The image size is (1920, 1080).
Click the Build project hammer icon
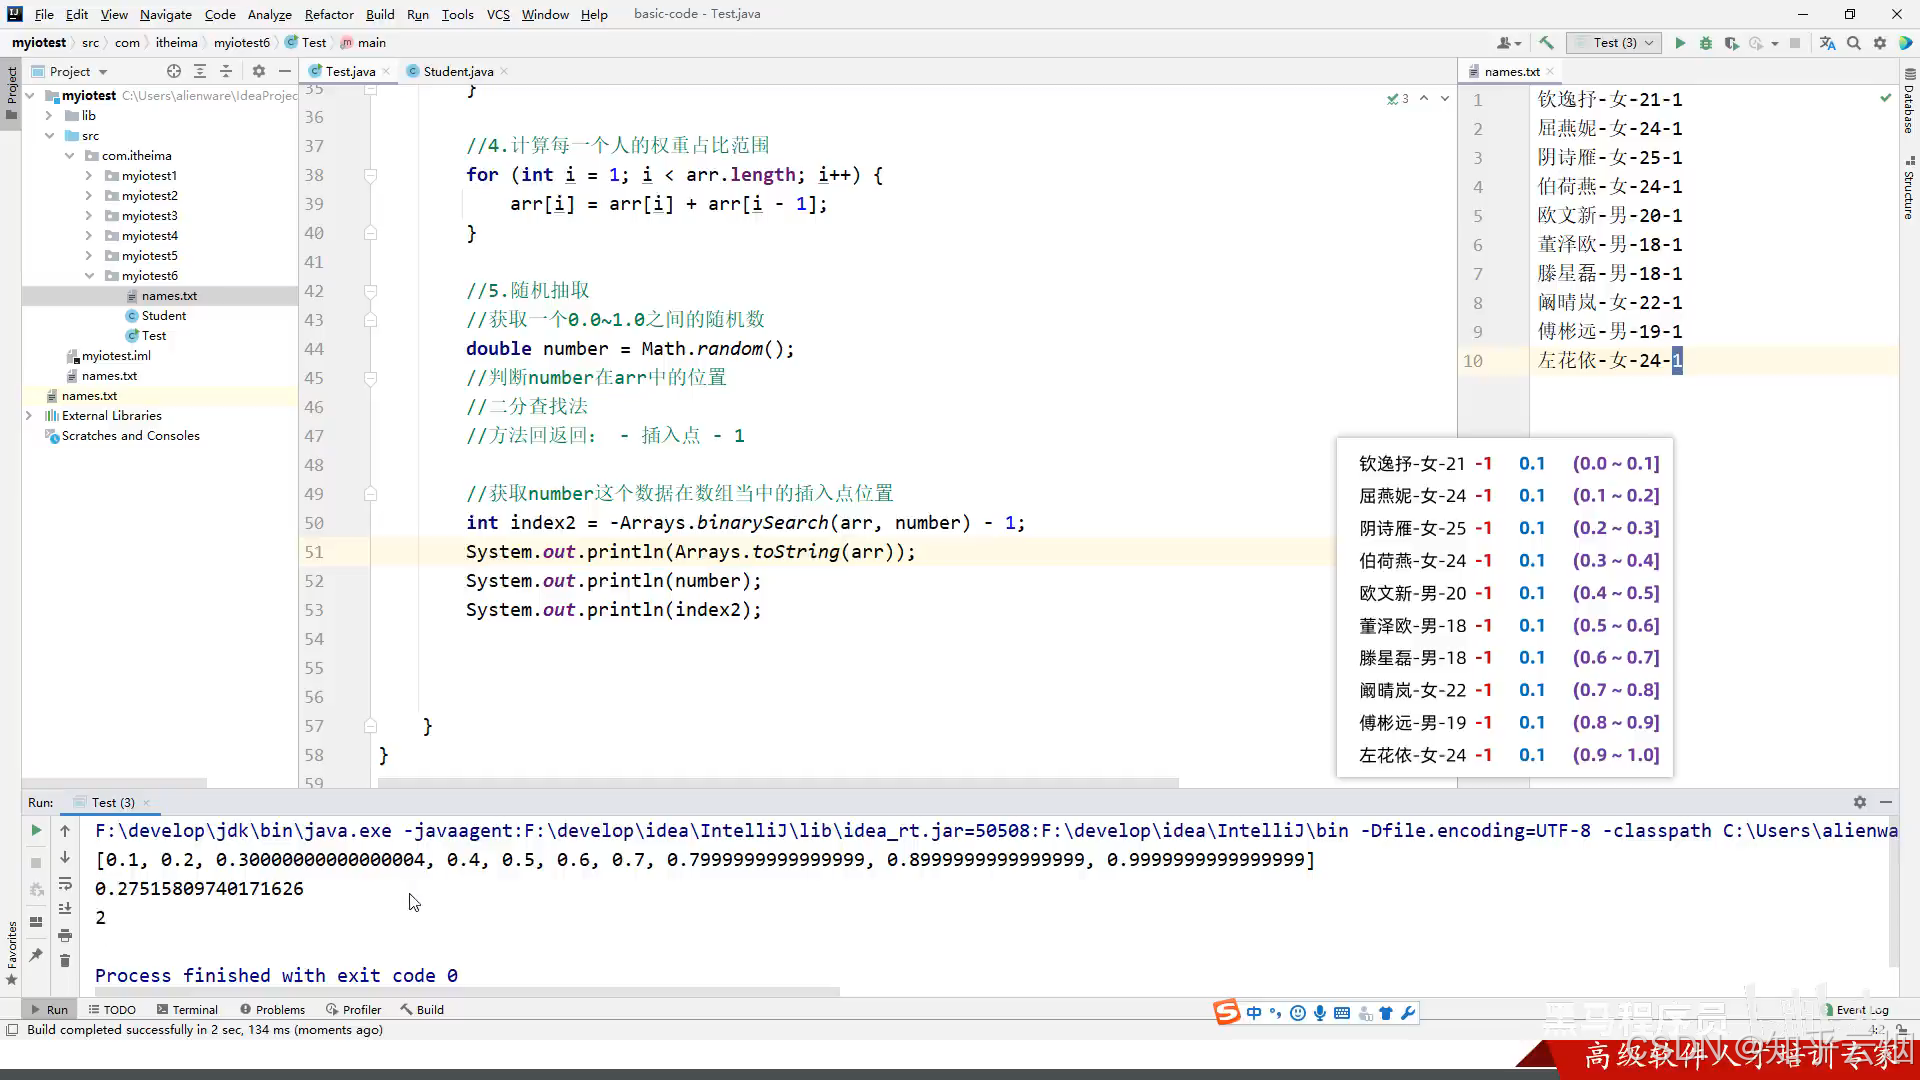pyautogui.click(x=1546, y=43)
